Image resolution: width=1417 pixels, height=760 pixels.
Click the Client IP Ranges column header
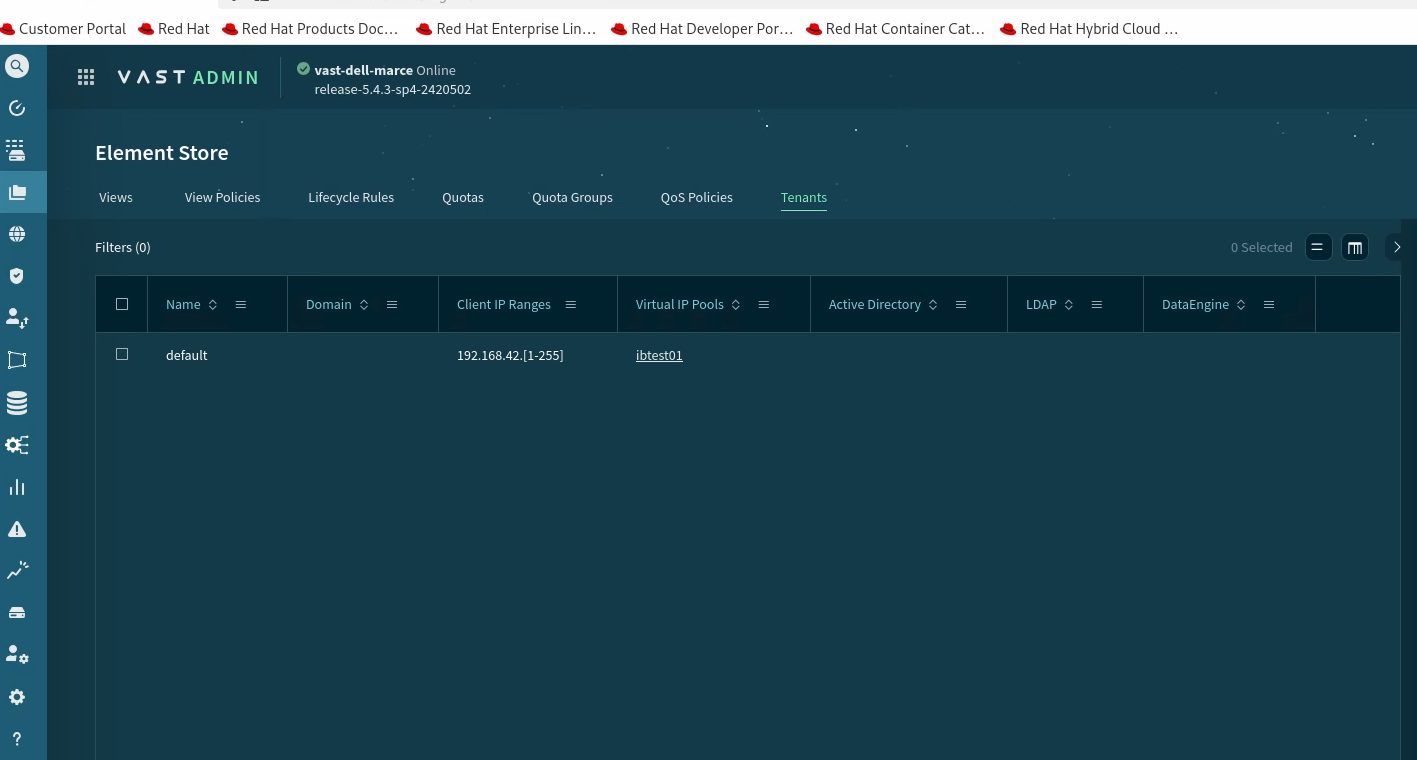[x=504, y=304]
